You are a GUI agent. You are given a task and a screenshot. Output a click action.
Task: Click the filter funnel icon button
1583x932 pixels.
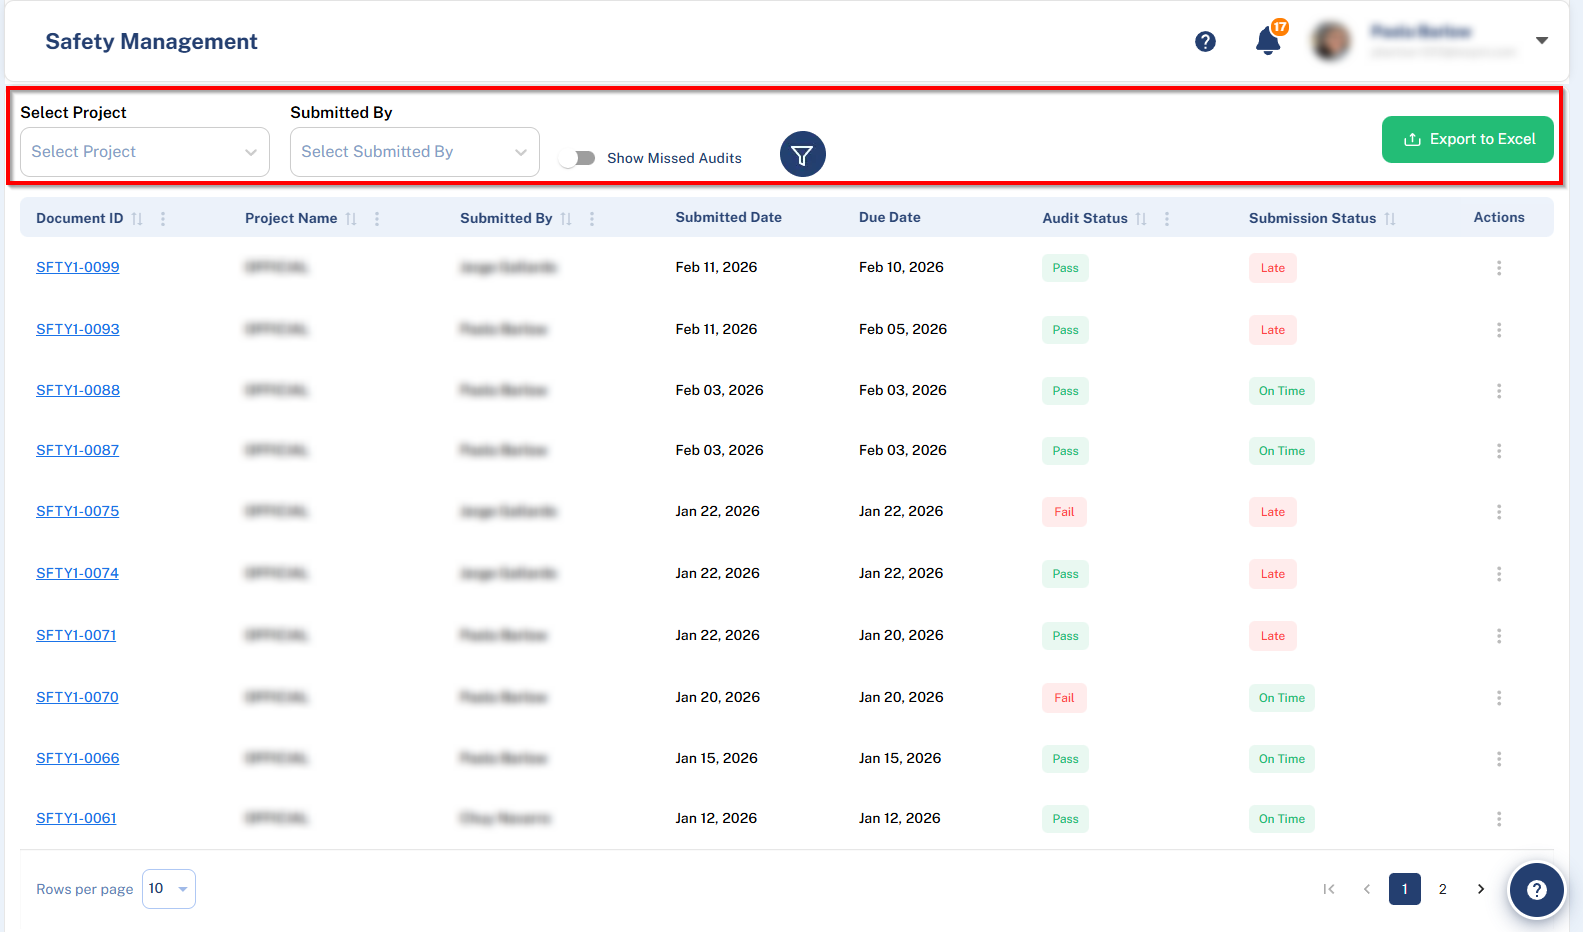(x=802, y=155)
